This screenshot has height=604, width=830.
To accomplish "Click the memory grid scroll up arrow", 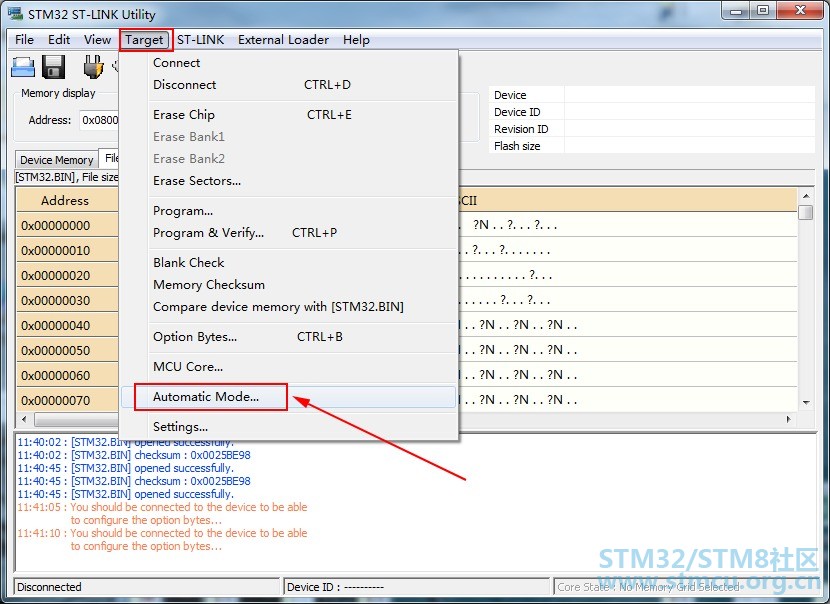I will (806, 196).
